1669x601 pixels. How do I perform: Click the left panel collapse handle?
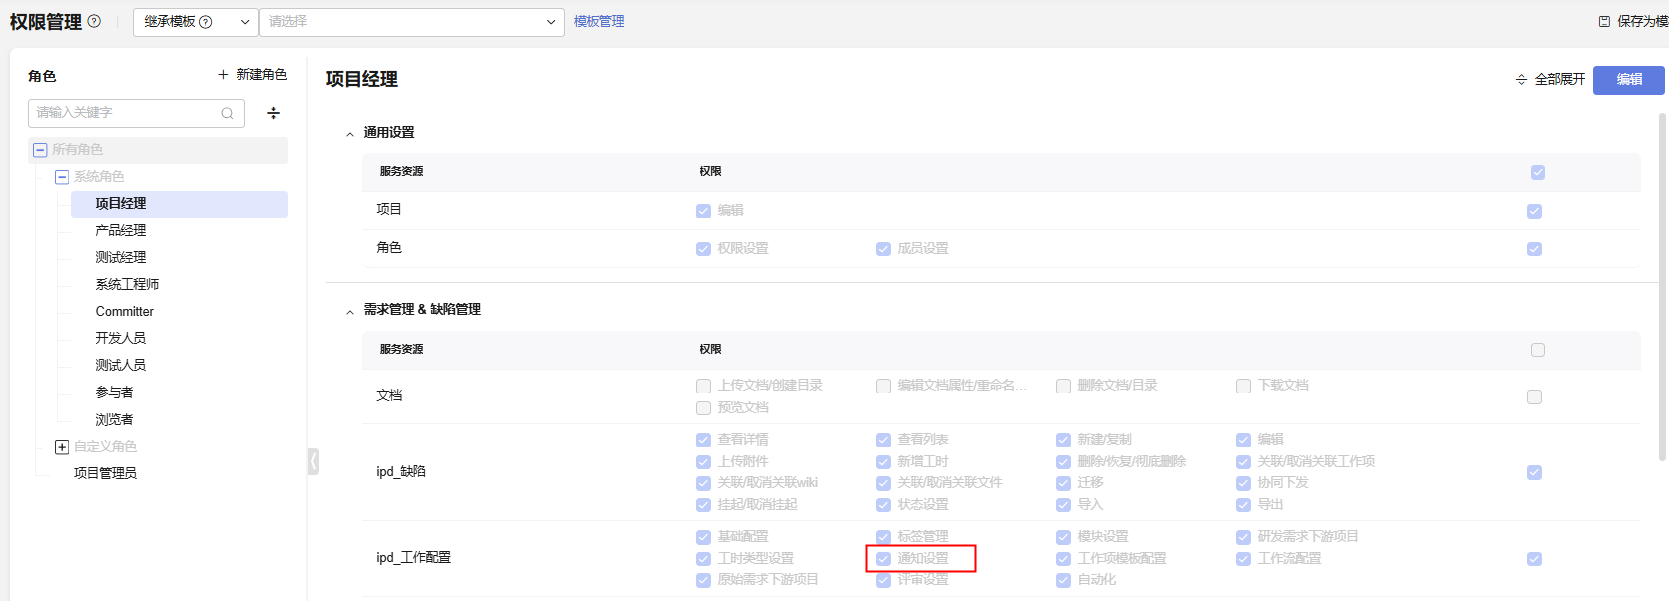tap(313, 461)
